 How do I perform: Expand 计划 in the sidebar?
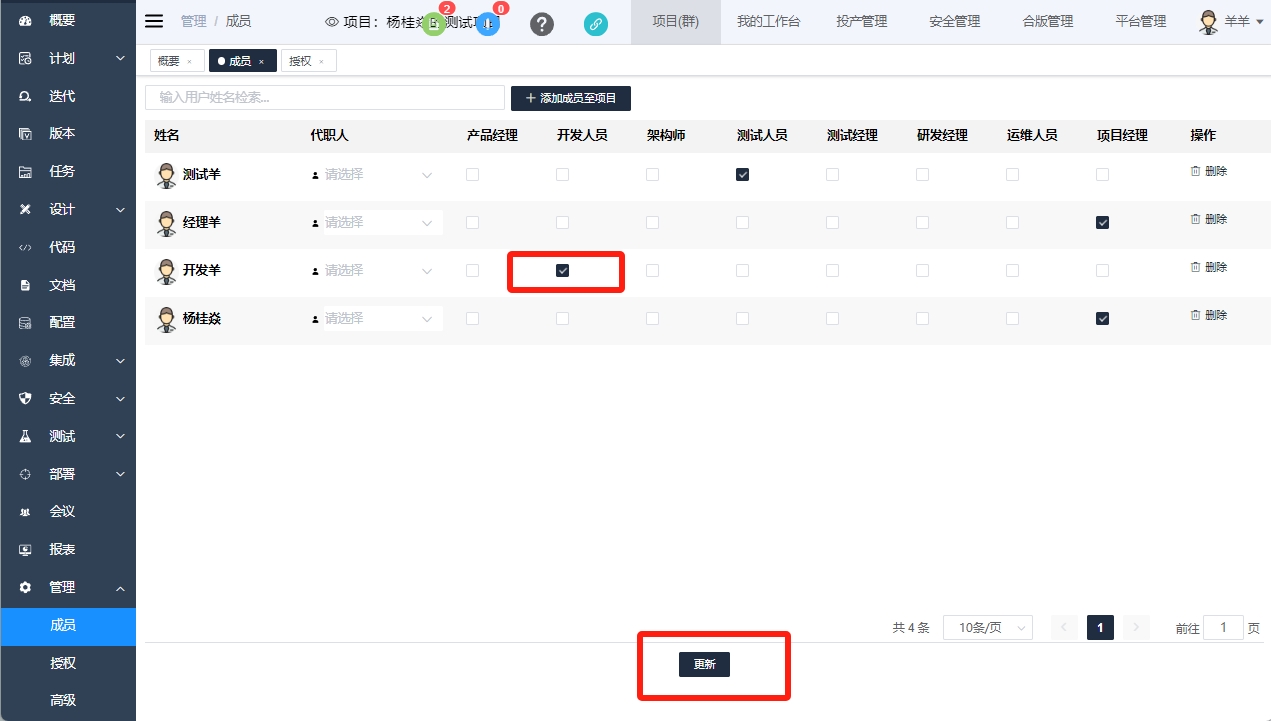point(68,58)
